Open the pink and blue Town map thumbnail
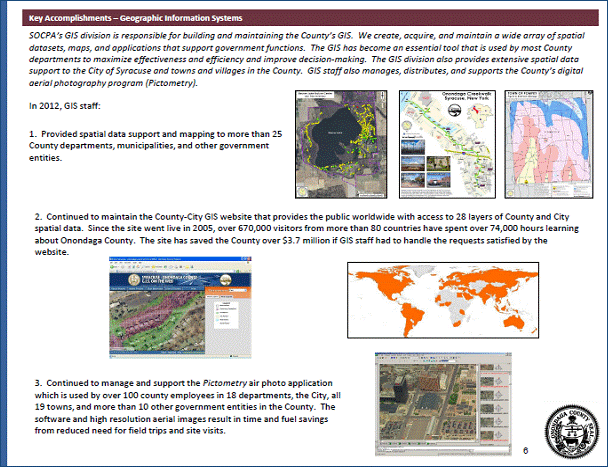608x467 pixels. coord(549,144)
